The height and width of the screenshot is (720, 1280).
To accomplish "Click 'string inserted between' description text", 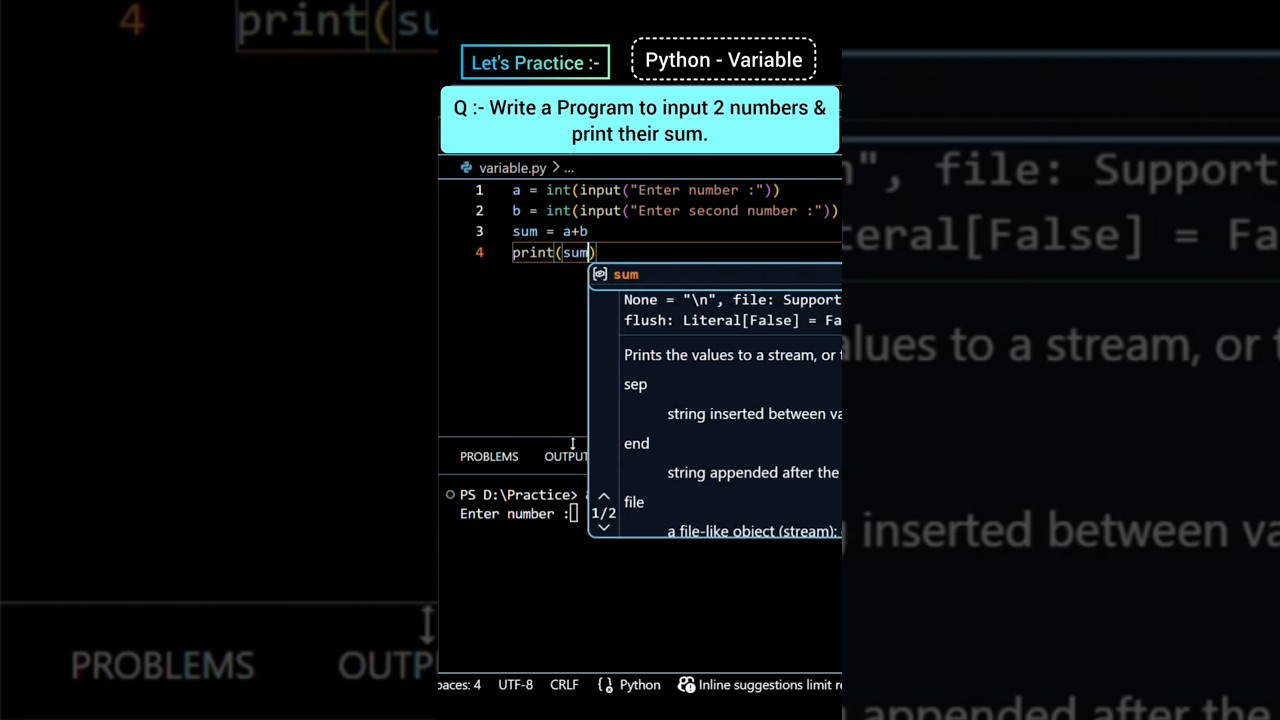I will [754, 414].
